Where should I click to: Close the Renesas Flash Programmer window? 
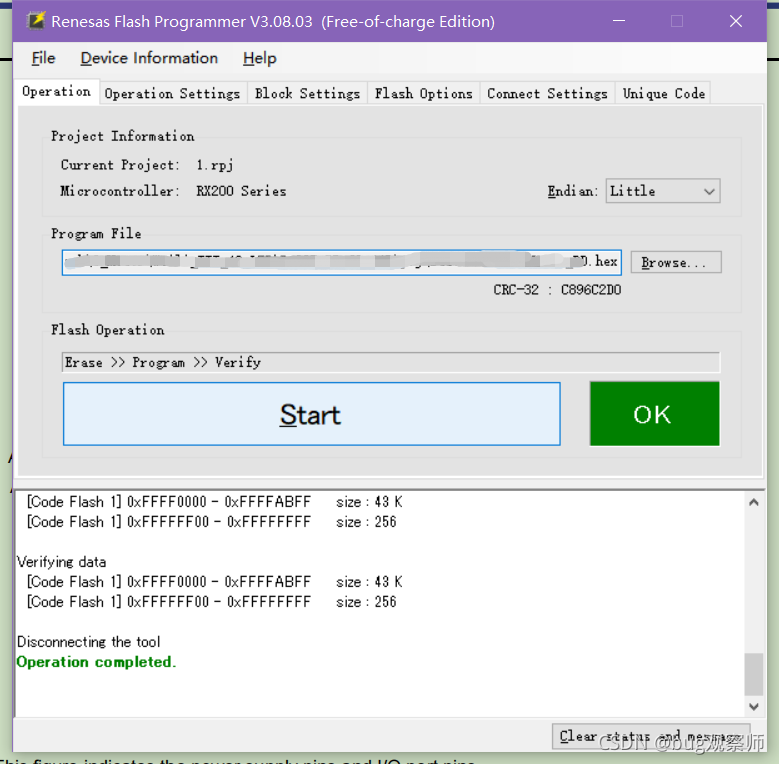tap(736, 21)
